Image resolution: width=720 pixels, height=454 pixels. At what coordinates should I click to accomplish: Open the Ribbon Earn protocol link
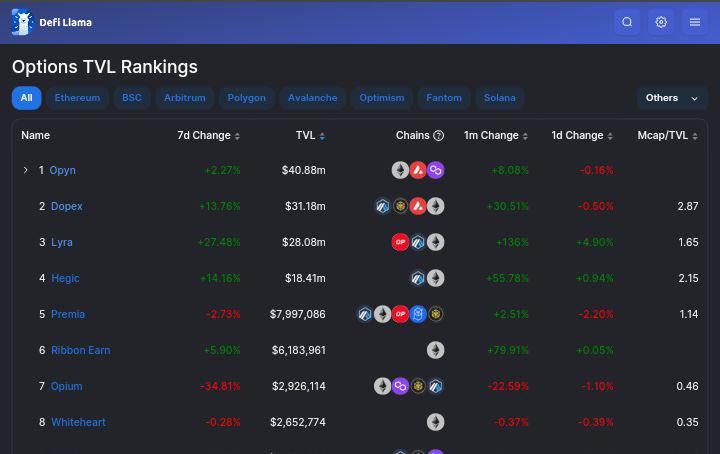[81, 350]
